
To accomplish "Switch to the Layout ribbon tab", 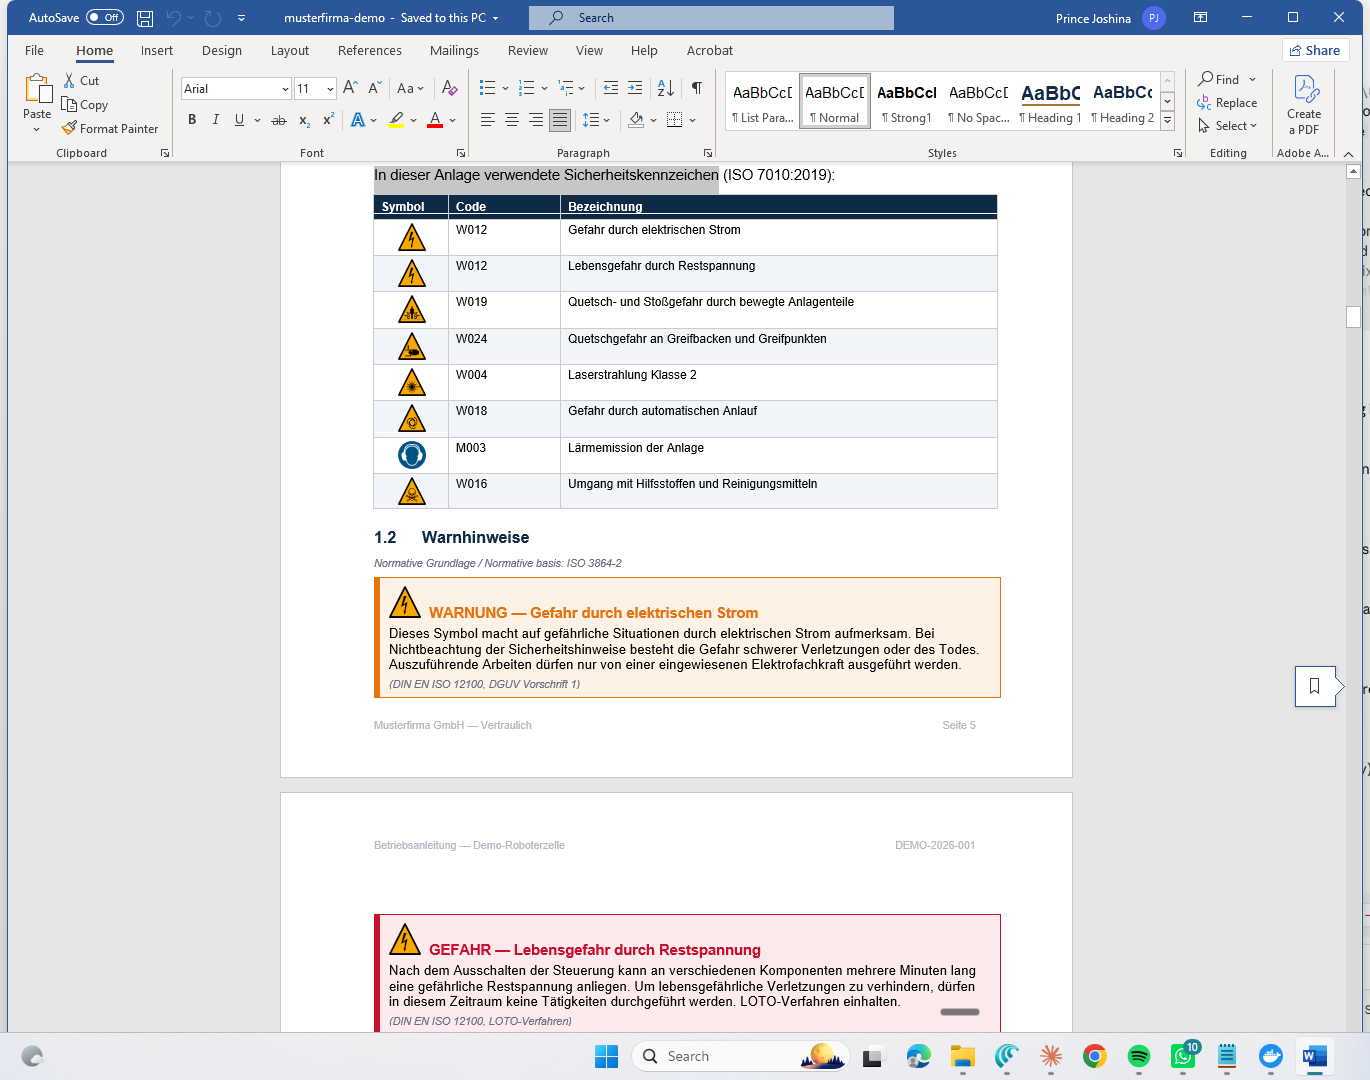I will 290,50.
